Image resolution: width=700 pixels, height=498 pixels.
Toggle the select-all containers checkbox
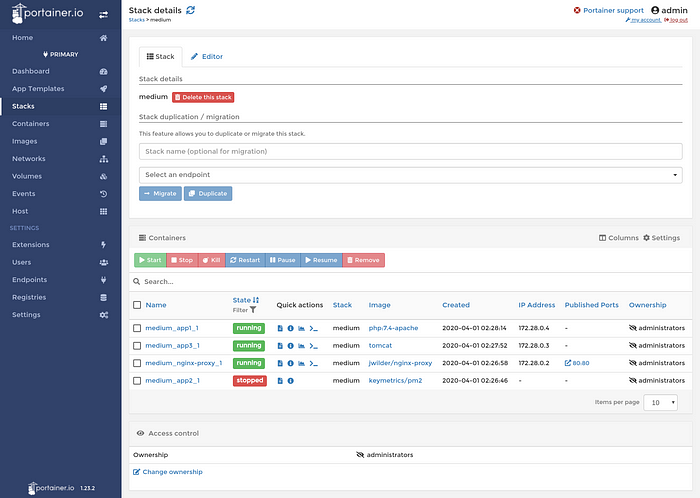[137, 305]
